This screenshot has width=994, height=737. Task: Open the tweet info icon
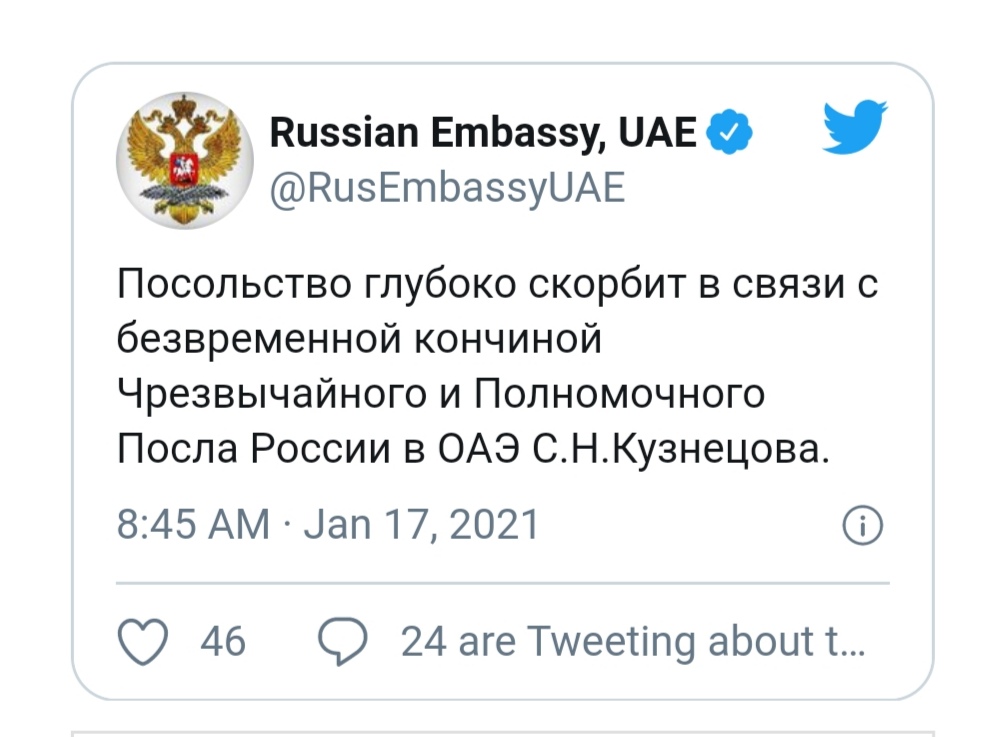863,524
